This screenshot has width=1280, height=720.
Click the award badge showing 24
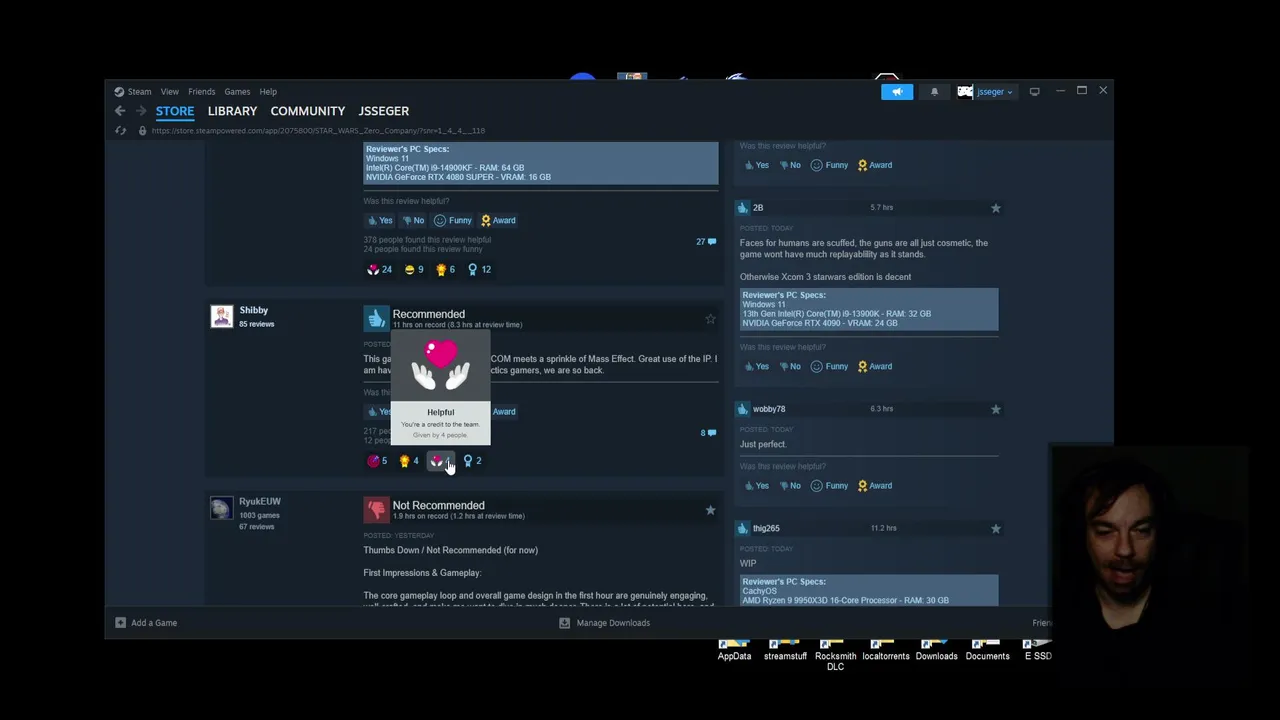pyautogui.click(x=379, y=269)
